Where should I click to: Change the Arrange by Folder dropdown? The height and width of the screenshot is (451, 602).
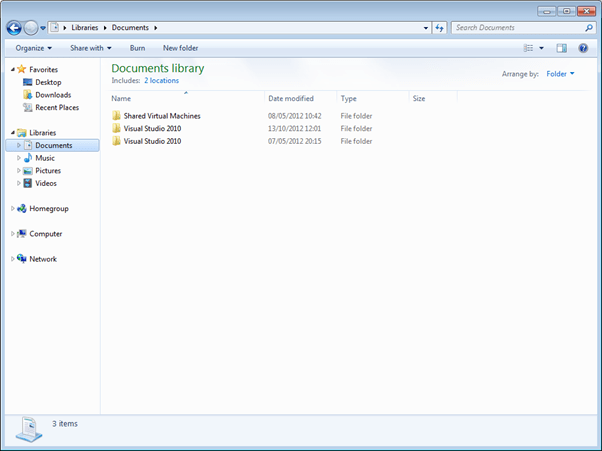click(x=560, y=74)
